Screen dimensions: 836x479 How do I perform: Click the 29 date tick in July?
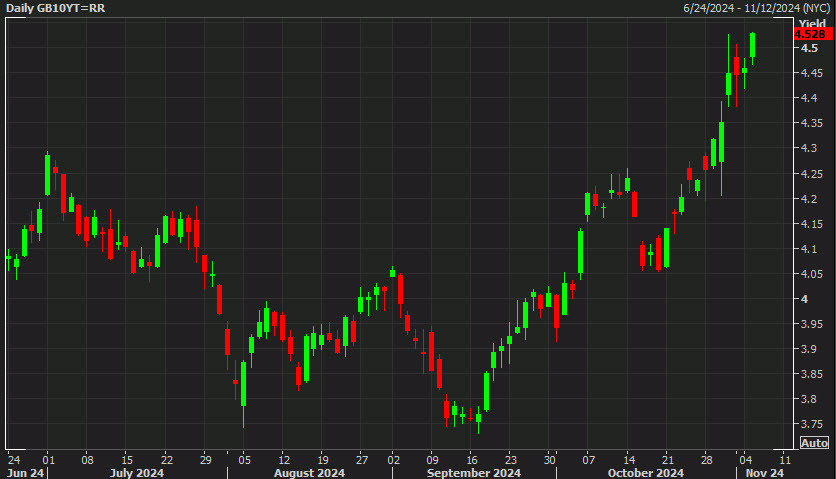point(206,460)
